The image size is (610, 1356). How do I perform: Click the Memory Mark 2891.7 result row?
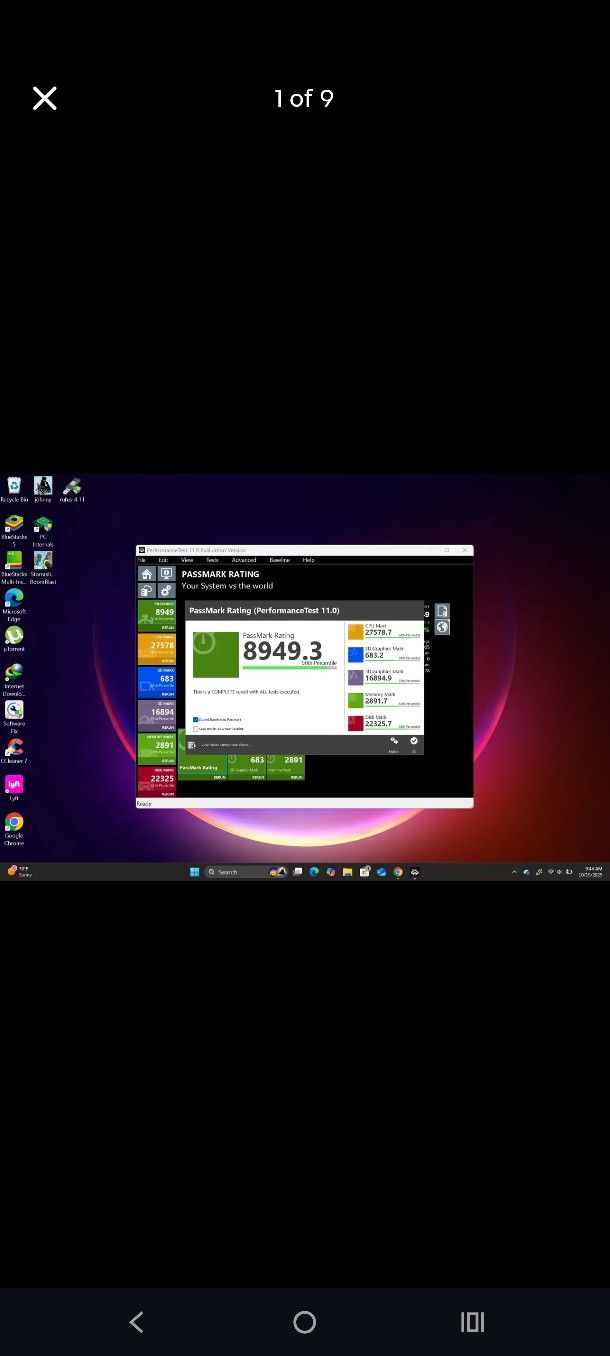coord(384,699)
